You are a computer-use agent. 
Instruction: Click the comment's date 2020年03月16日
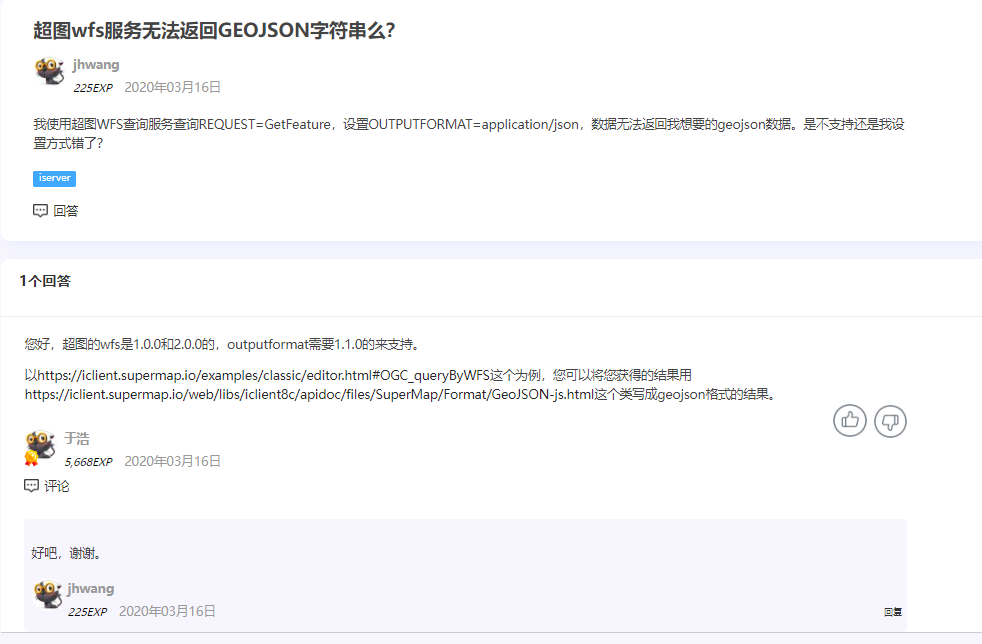tap(167, 611)
